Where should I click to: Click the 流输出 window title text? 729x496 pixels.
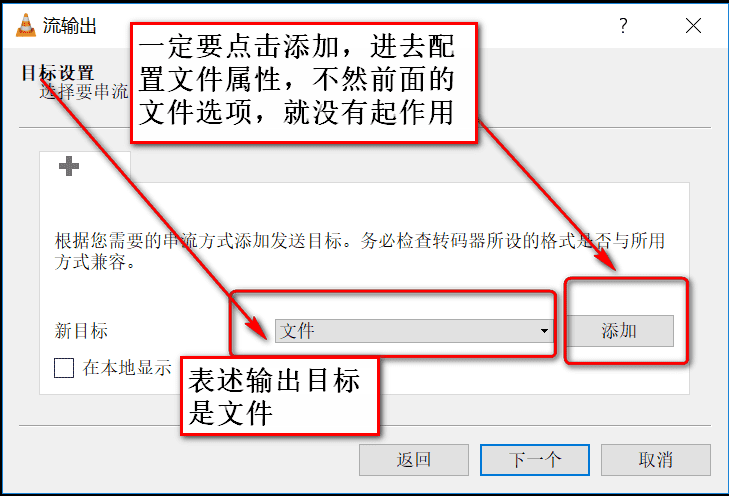[x=70, y=26]
